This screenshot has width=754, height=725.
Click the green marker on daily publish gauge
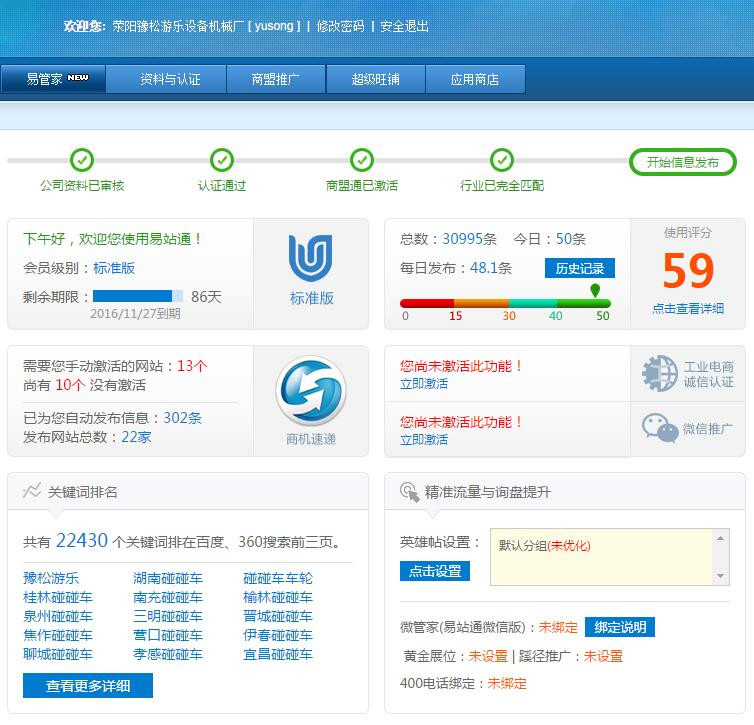click(596, 291)
